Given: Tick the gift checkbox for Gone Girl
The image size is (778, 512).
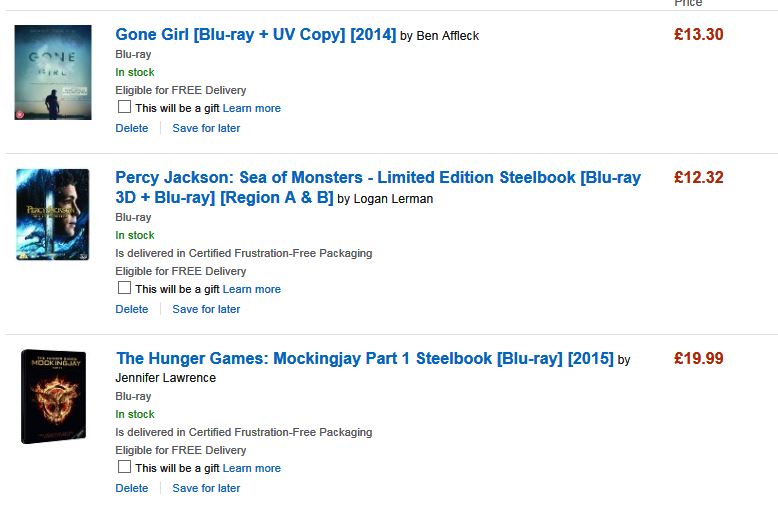Looking at the screenshot, I should point(125,107).
